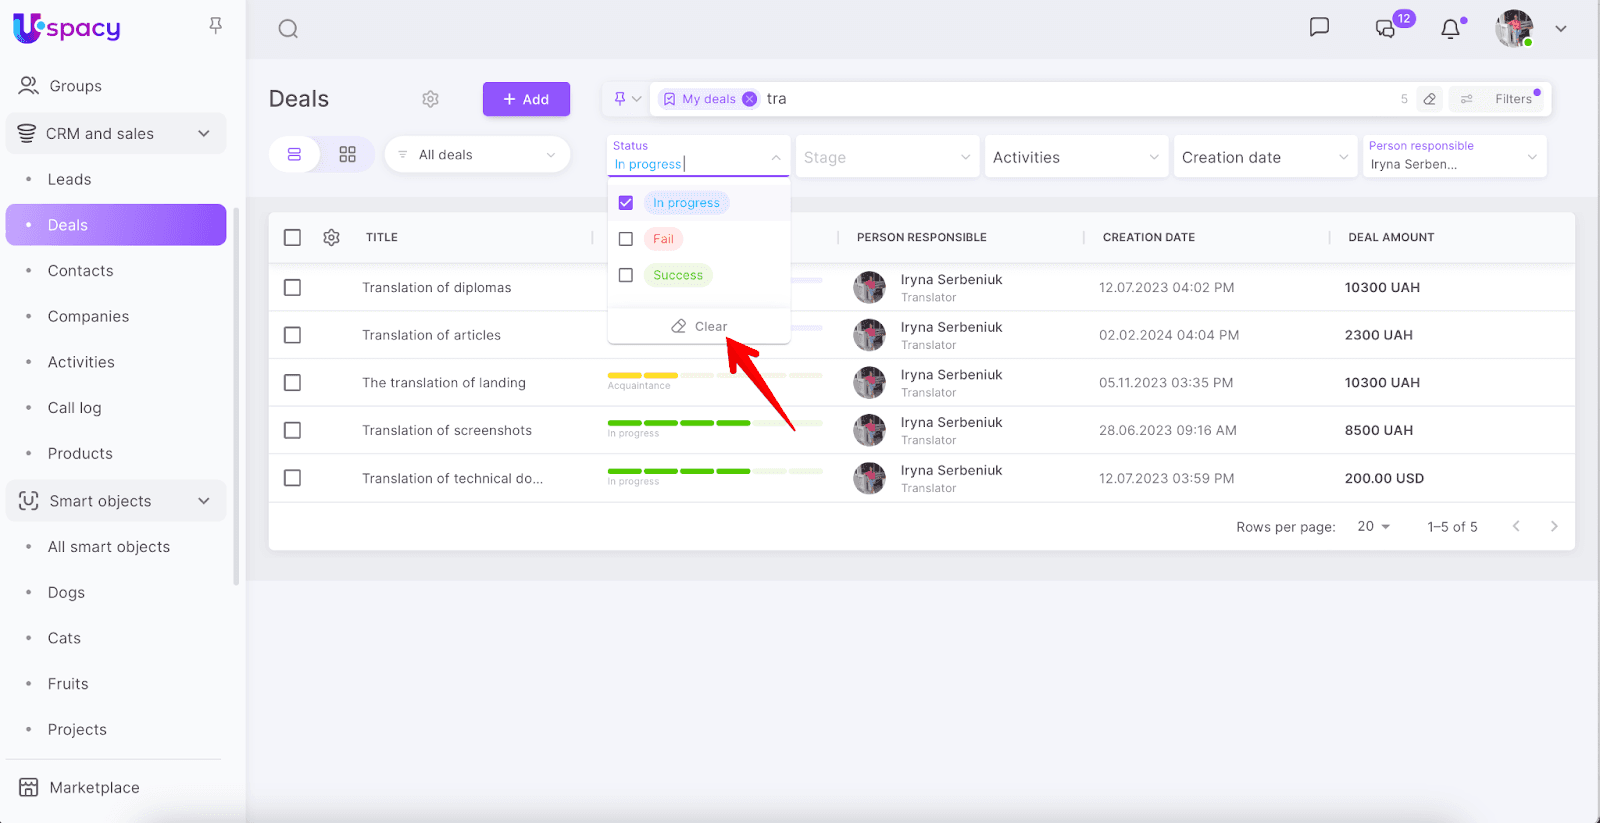Remove the My deals filter chip
Image resolution: width=1600 pixels, height=823 pixels.
(750, 99)
